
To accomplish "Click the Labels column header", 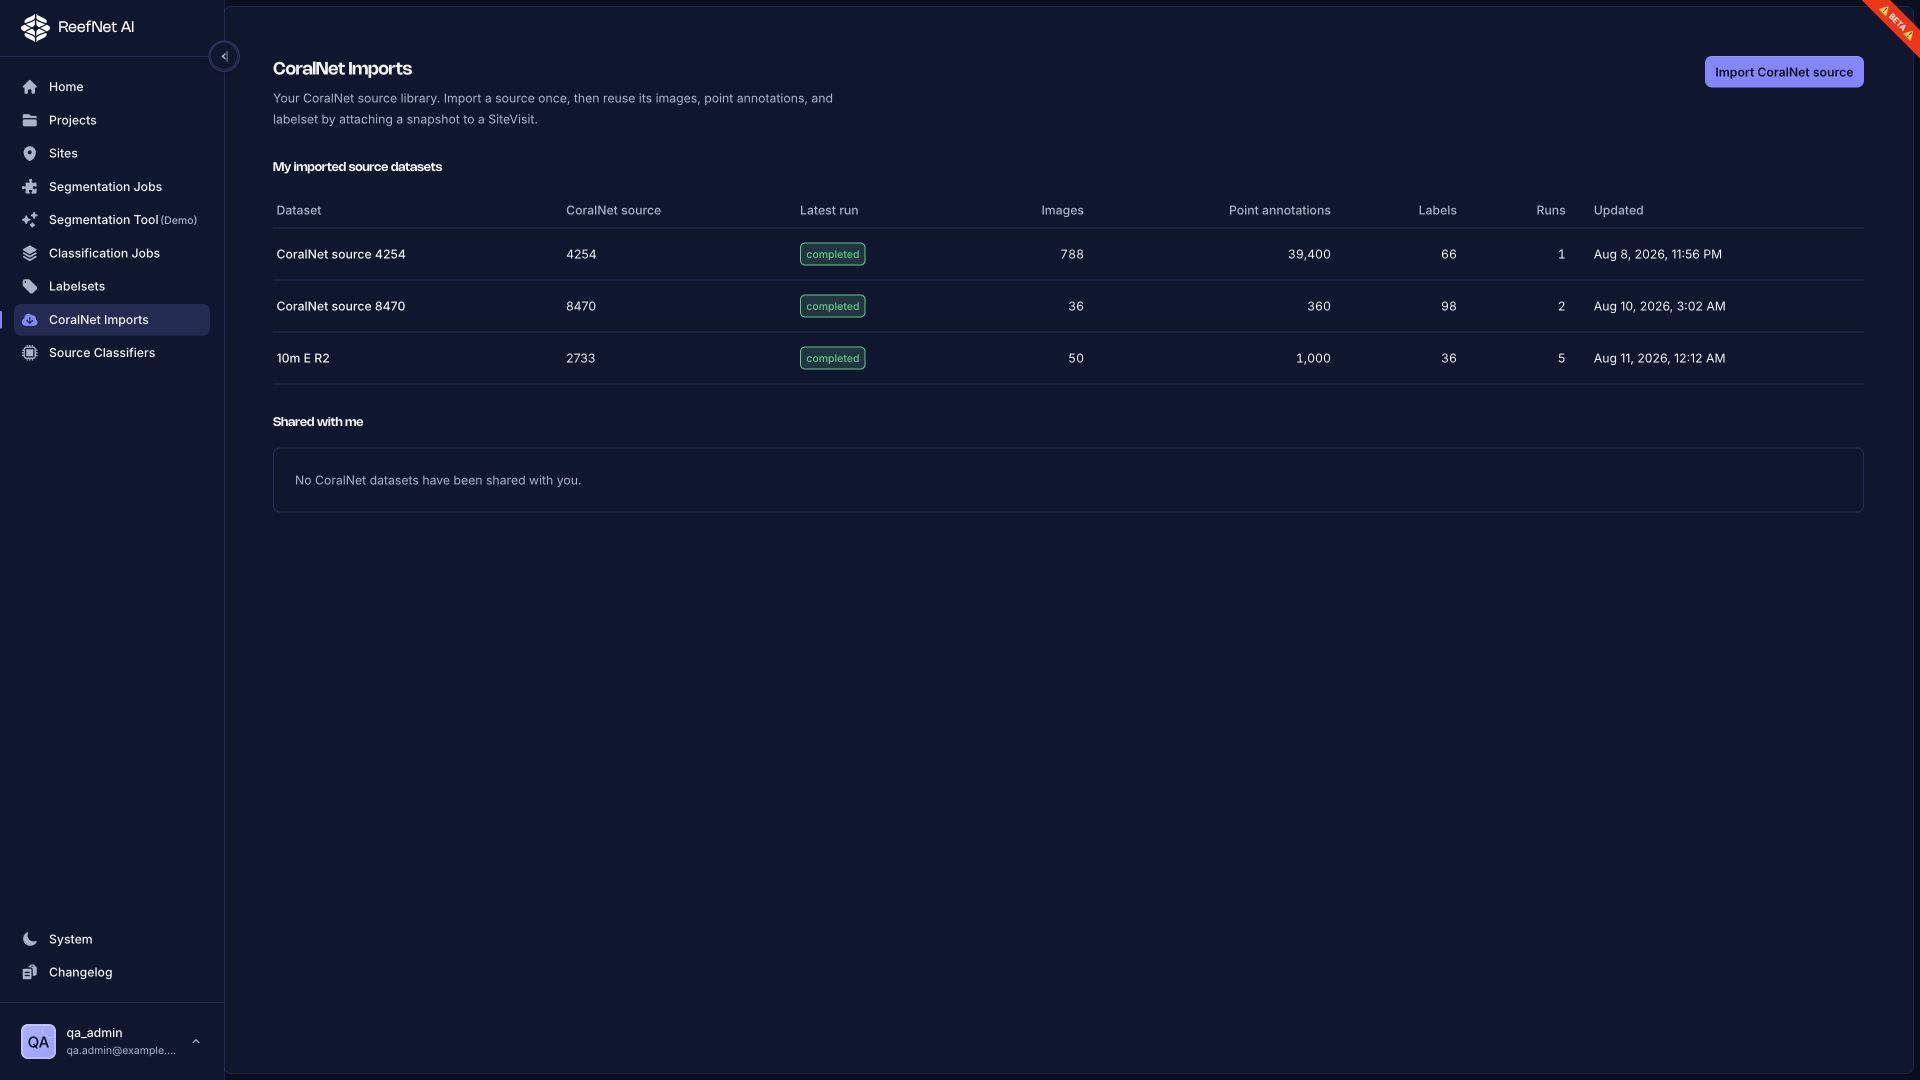I will click(1437, 210).
